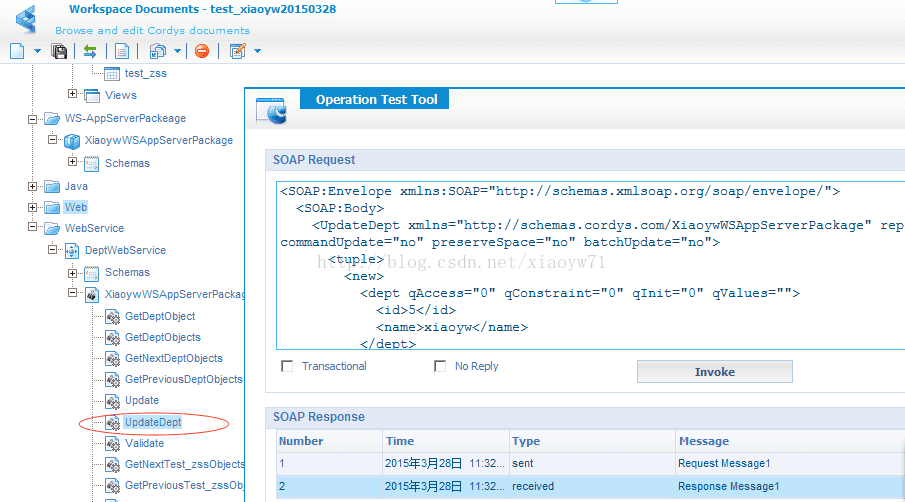Sort by the Time column header

[446, 441]
